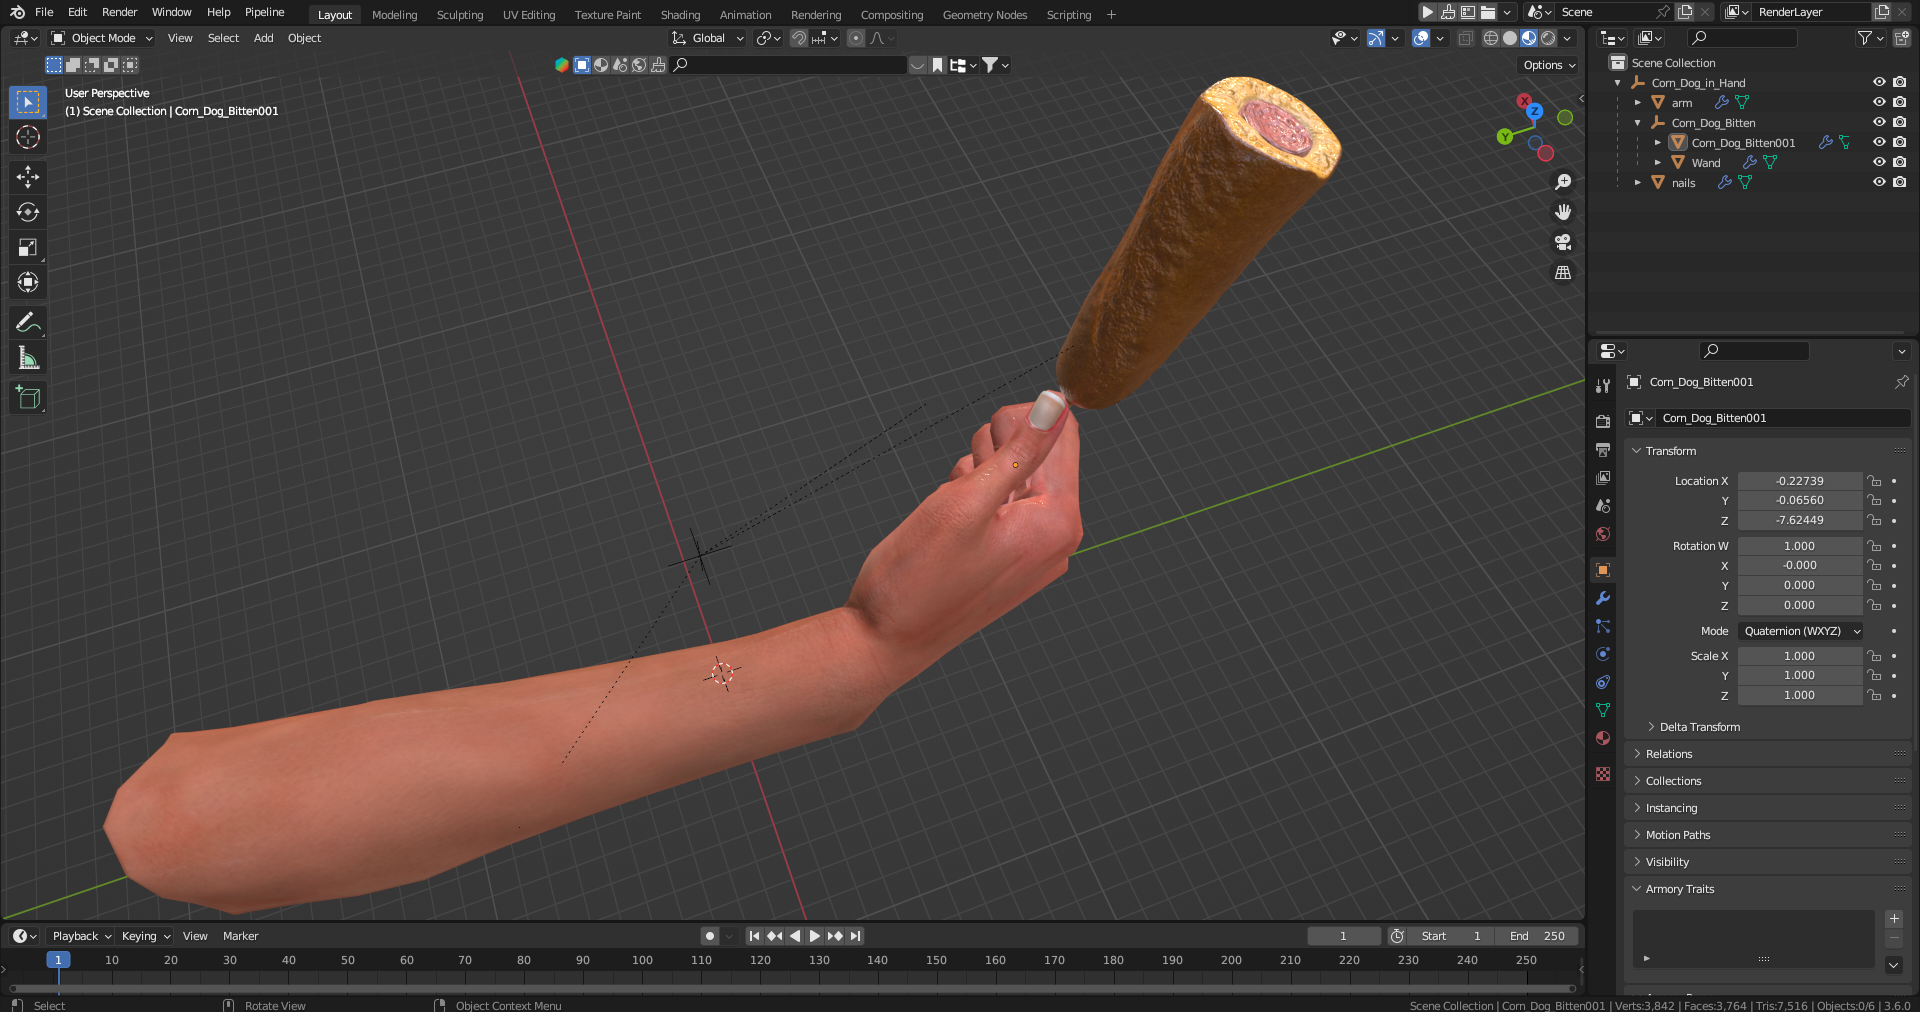Image resolution: width=1920 pixels, height=1012 pixels.
Task: Open the Material properties tab
Action: click(x=1603, y=738)
